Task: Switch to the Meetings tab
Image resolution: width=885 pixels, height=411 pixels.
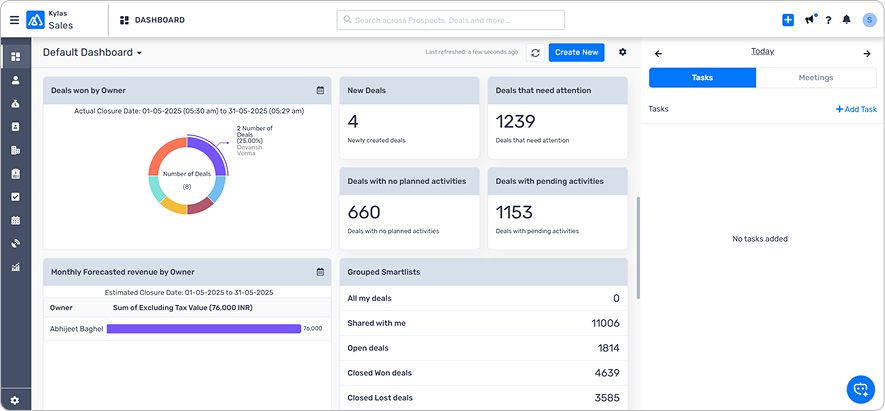Action: [x=816, y=77]
